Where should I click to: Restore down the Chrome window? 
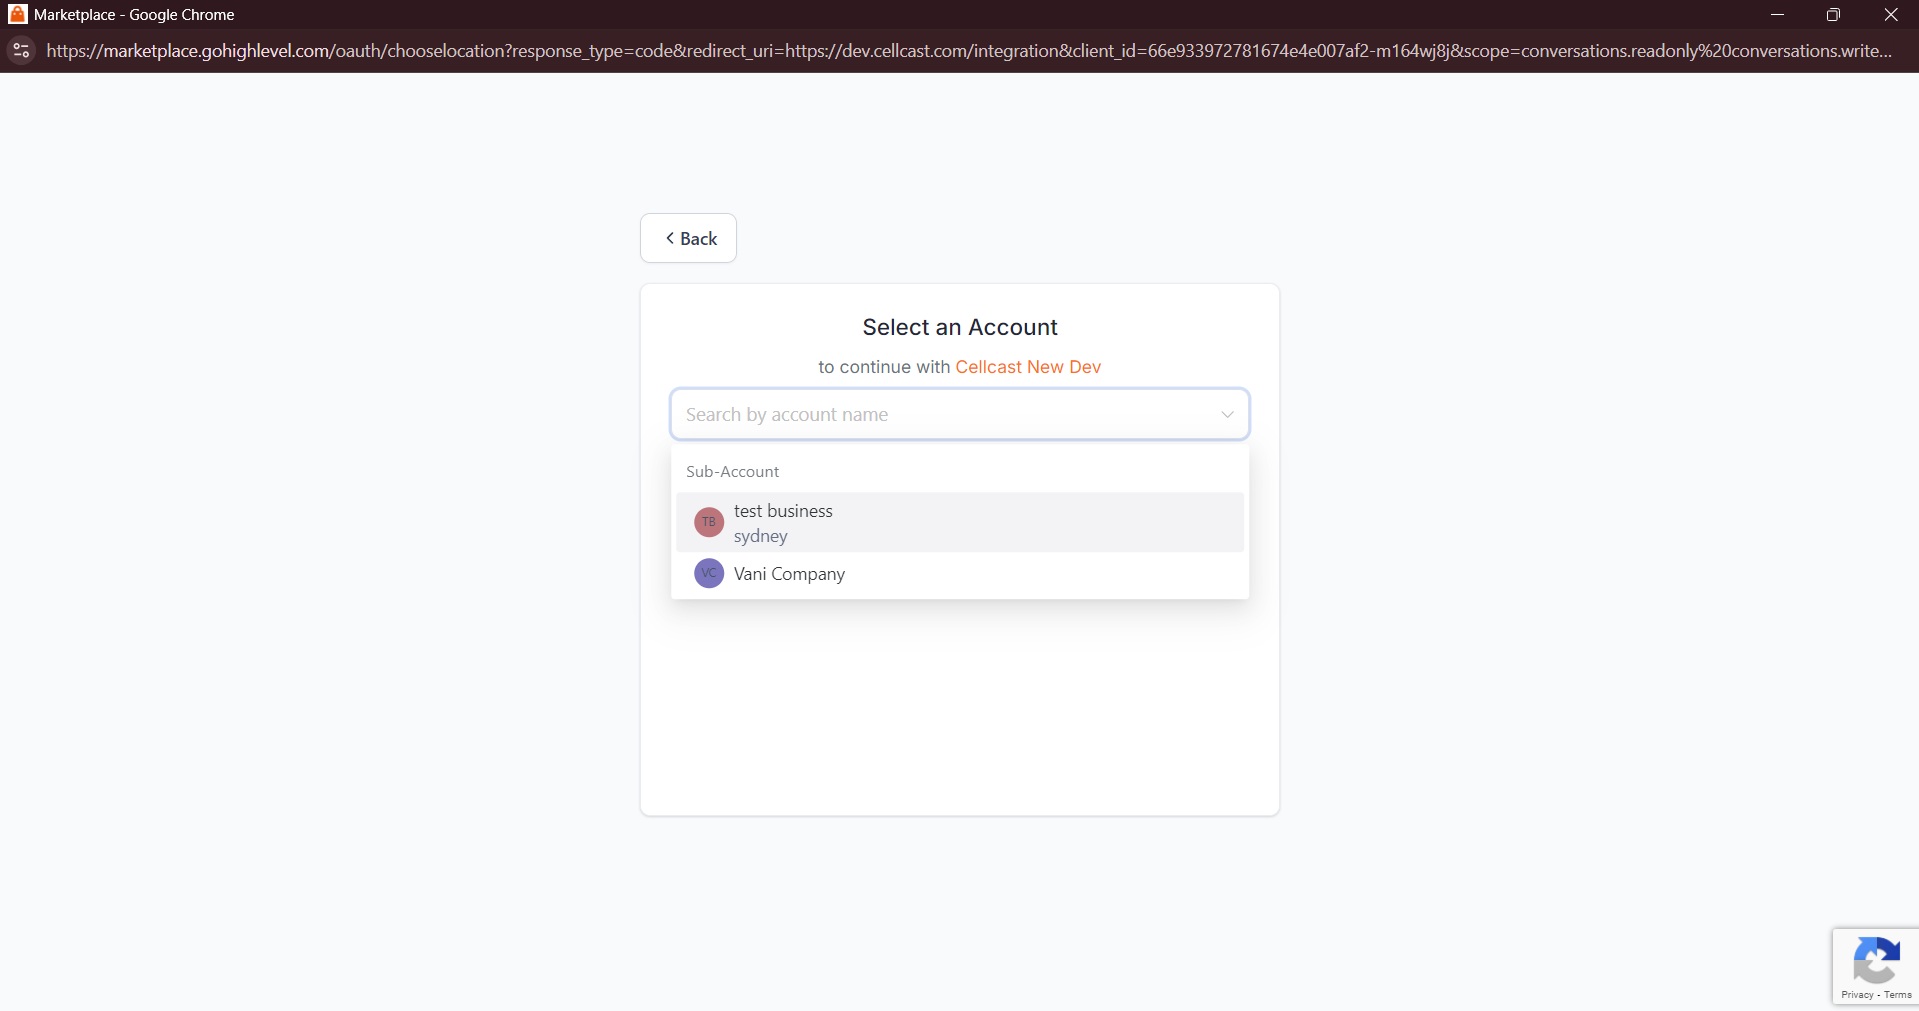pos(1833,14)
